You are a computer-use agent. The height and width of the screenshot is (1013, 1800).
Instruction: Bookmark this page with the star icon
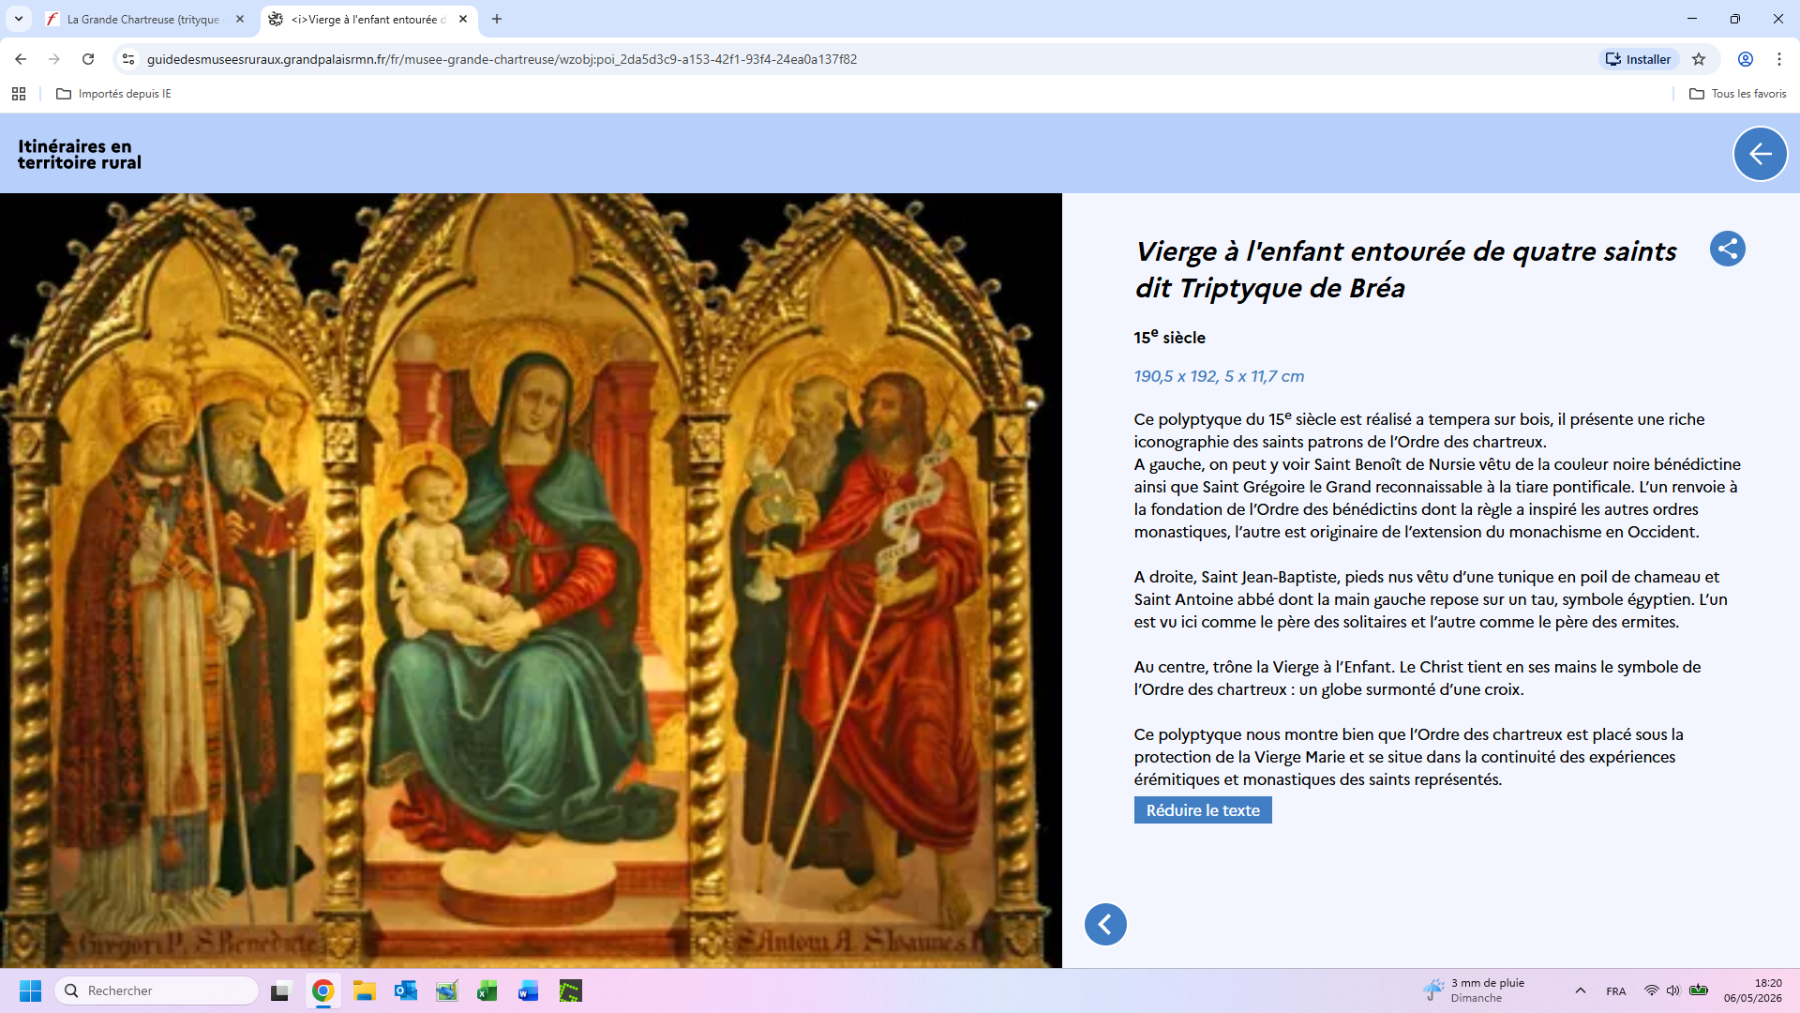[x=1698, y=59]
